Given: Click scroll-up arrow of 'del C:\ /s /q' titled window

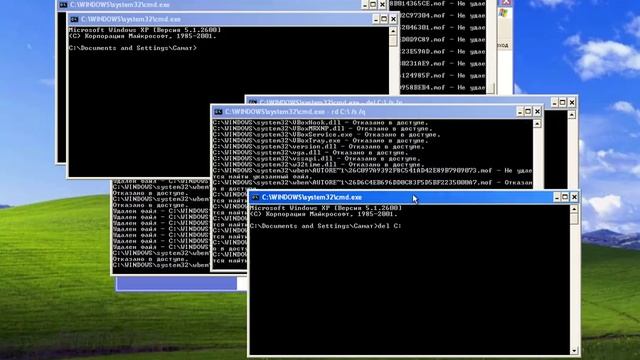Looking at the screenshot, I should [571, 115].
